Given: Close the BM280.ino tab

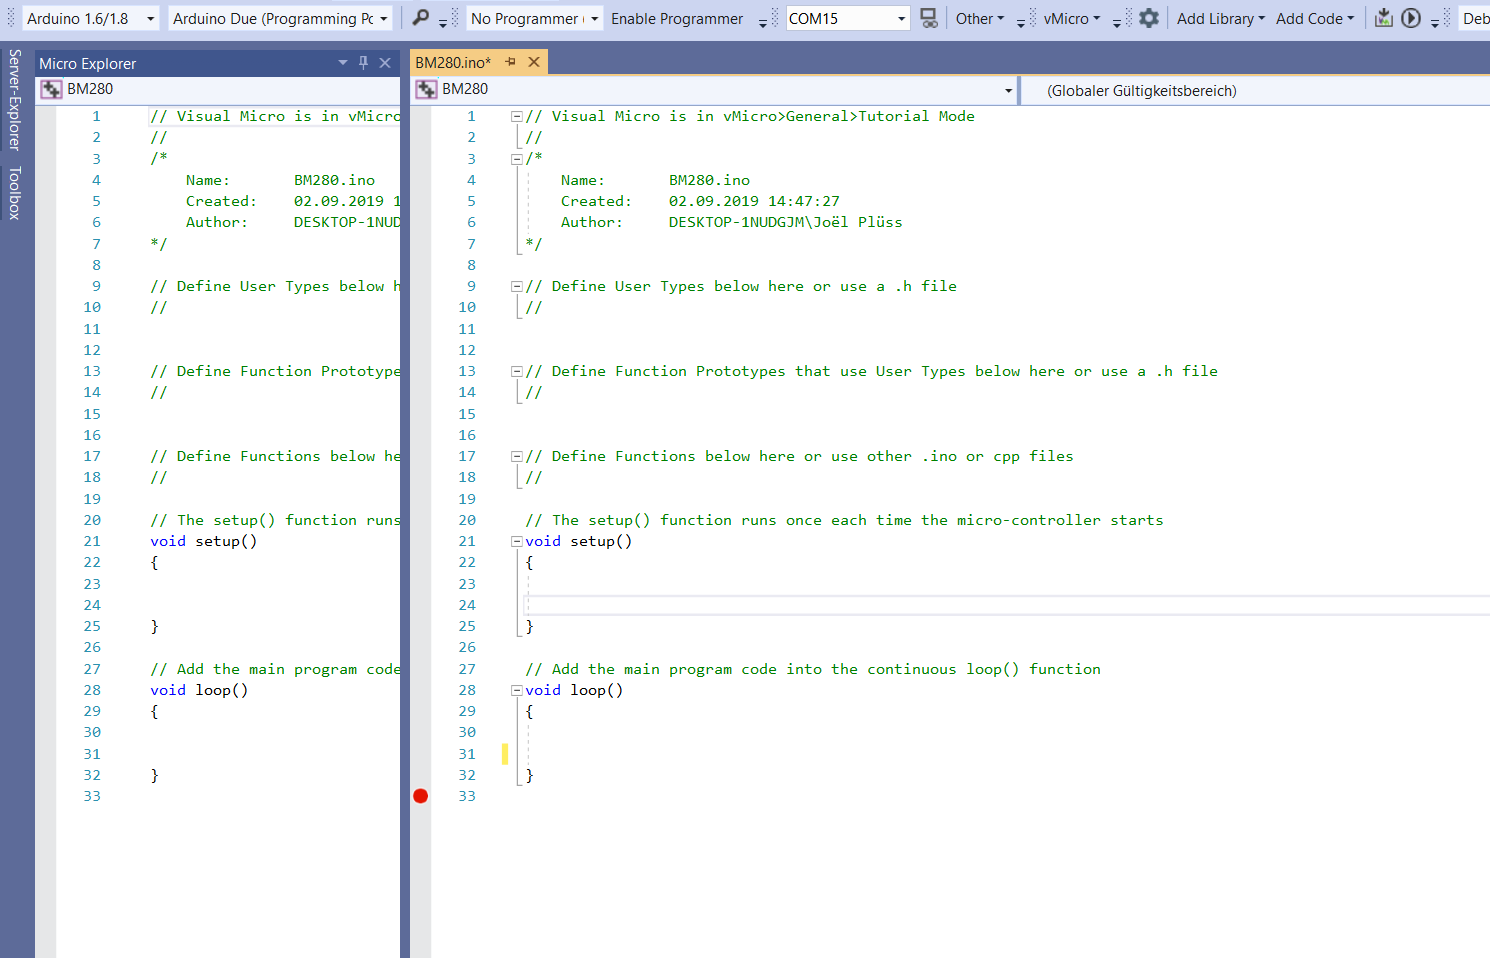Looking at the screenshot, I should tap(534, 62).
